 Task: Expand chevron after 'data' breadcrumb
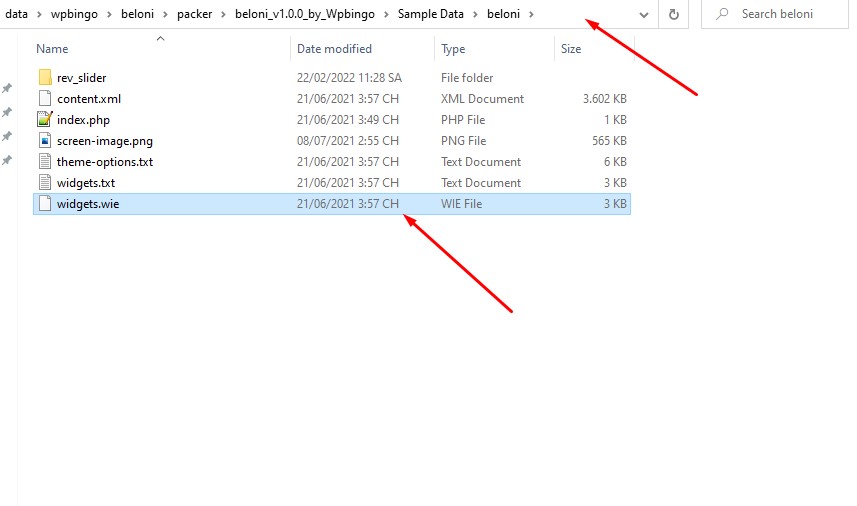pyautogui.click(x=39, y=14)
